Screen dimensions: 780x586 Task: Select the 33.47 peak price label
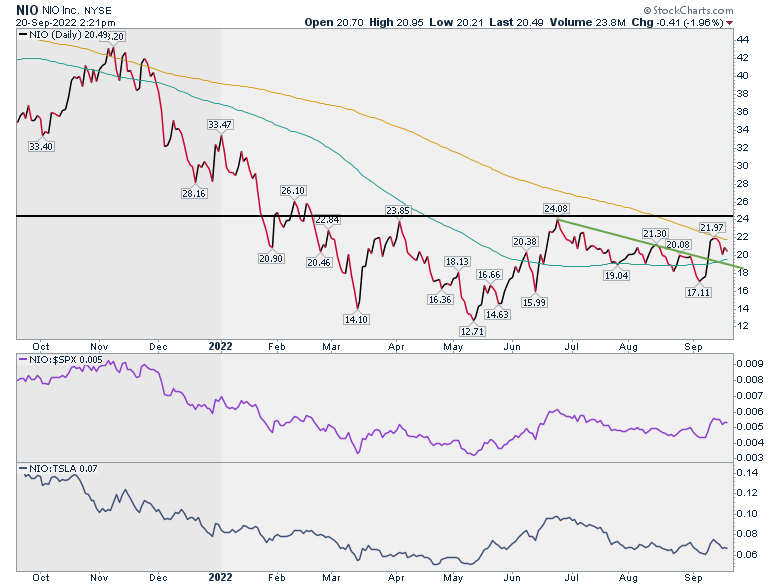220,124
